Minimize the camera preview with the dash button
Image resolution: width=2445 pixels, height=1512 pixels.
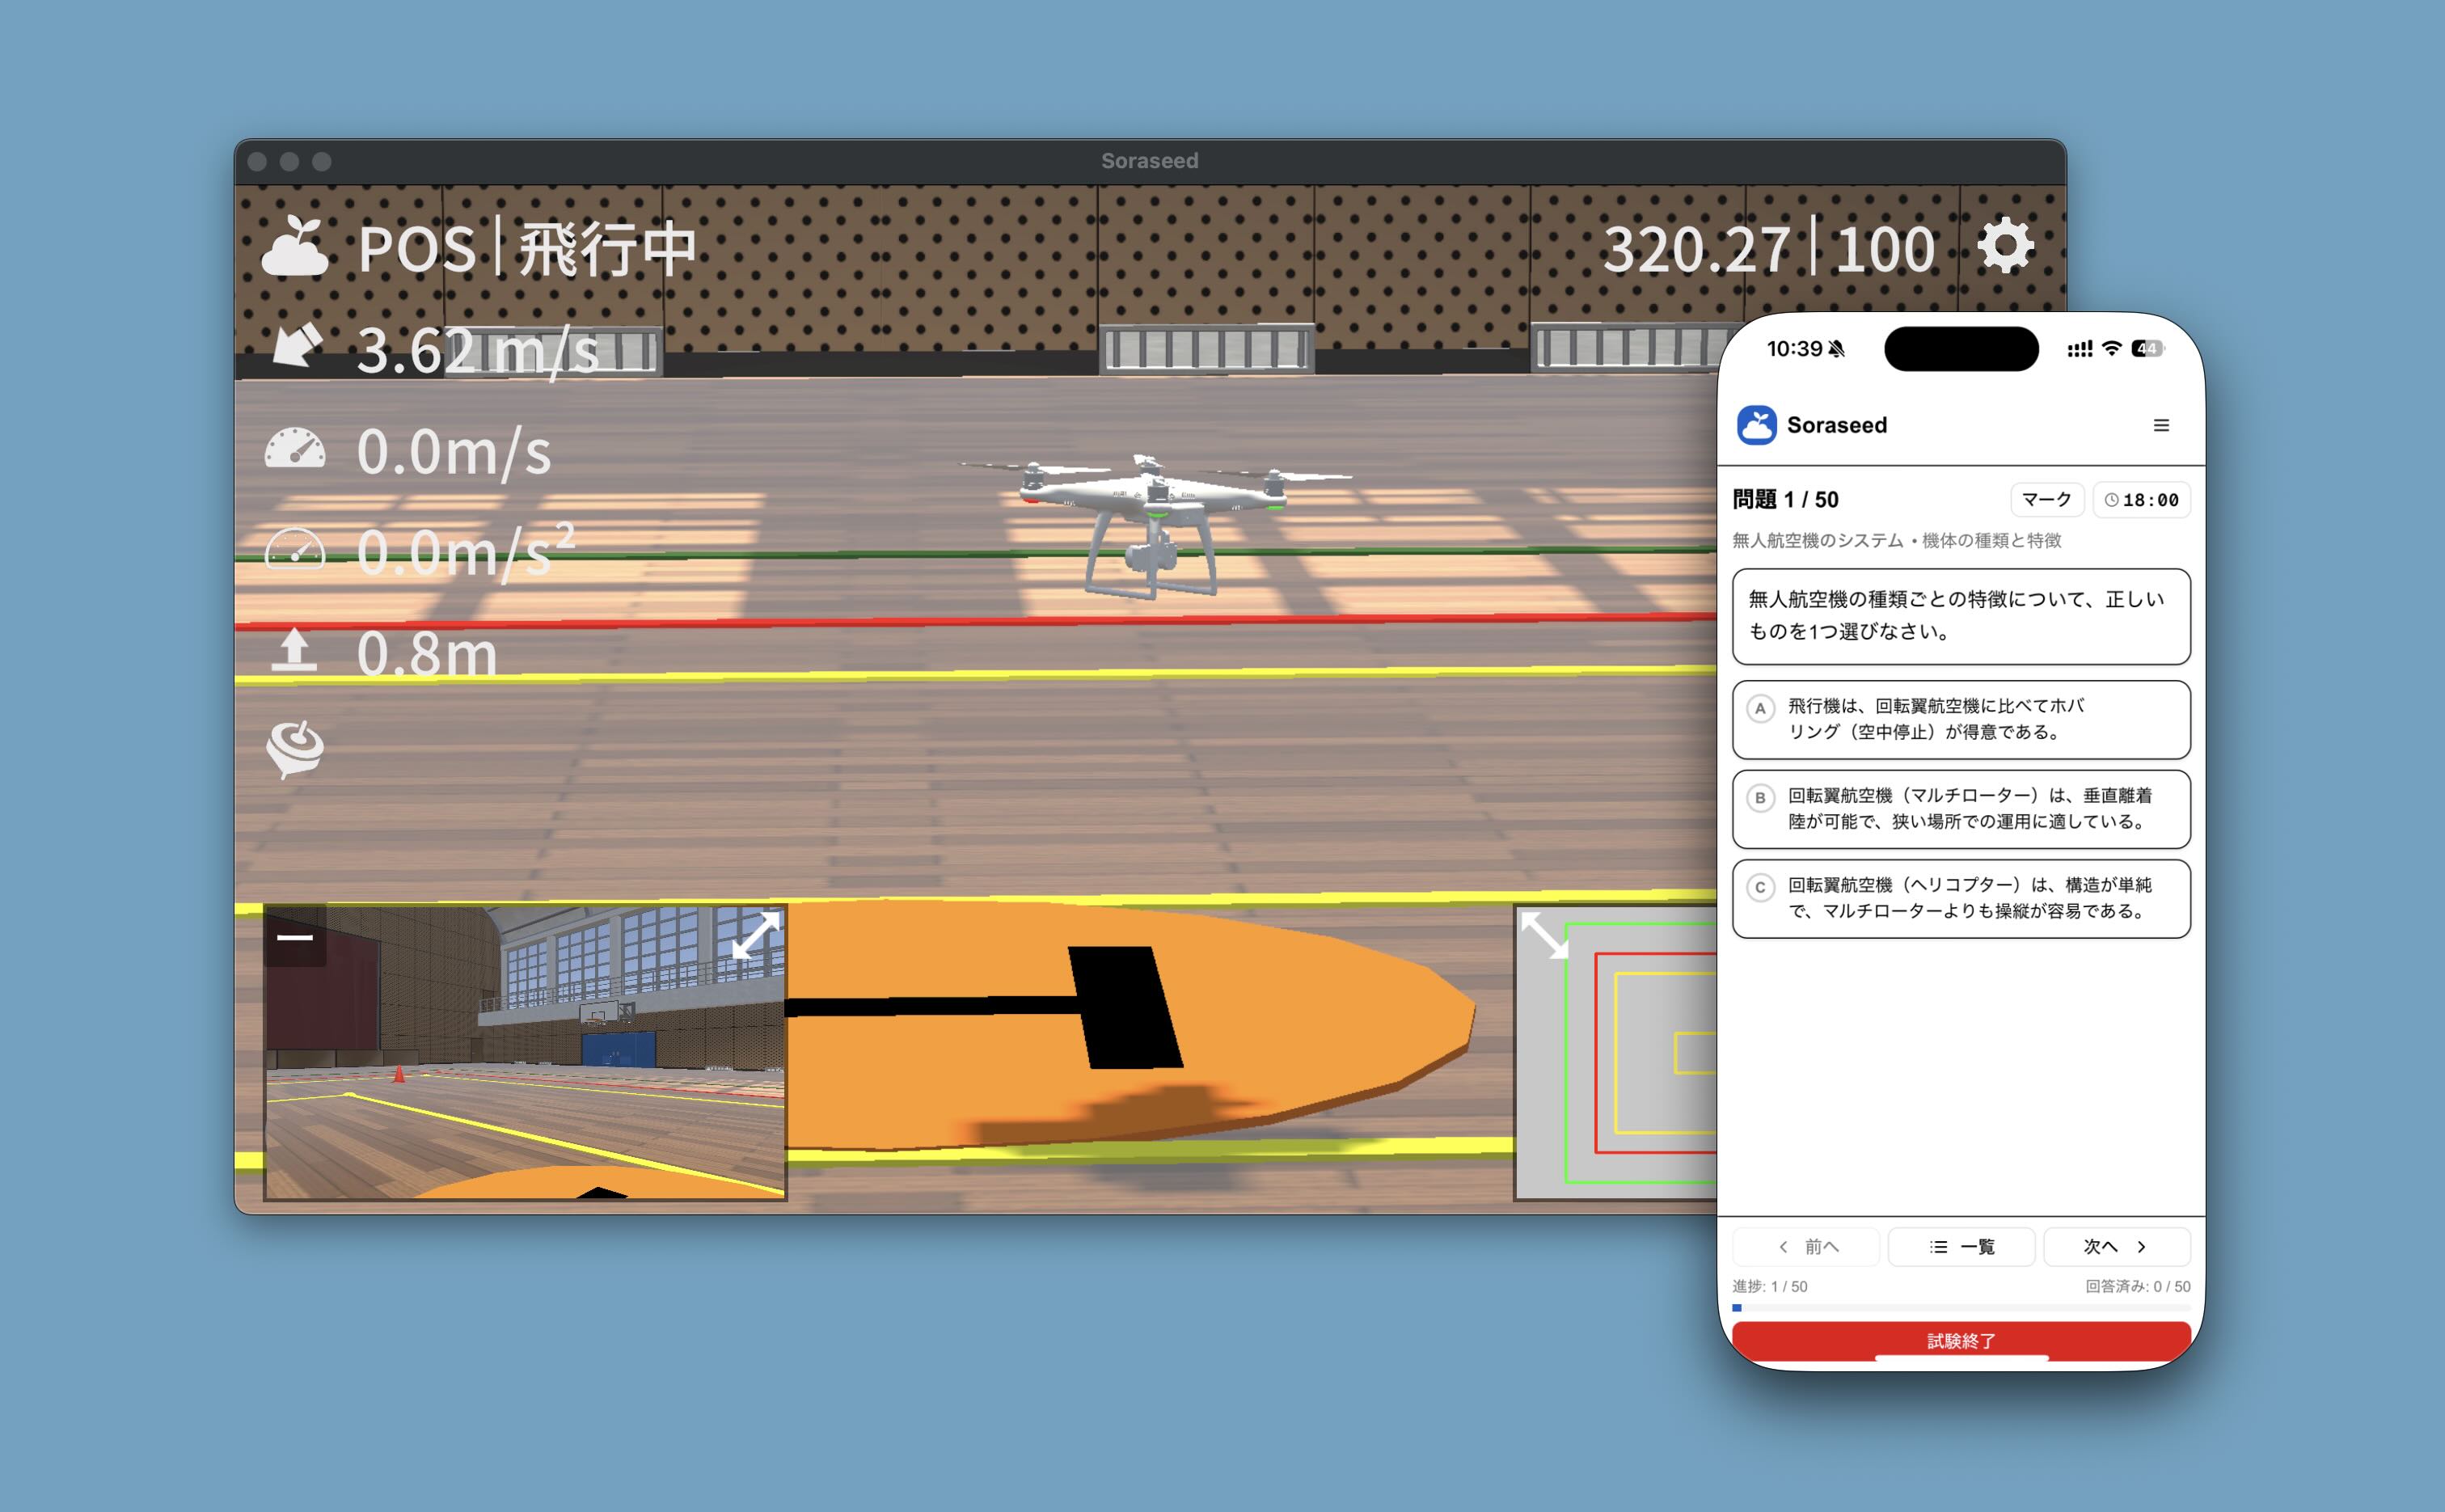[x=295, y=937]
